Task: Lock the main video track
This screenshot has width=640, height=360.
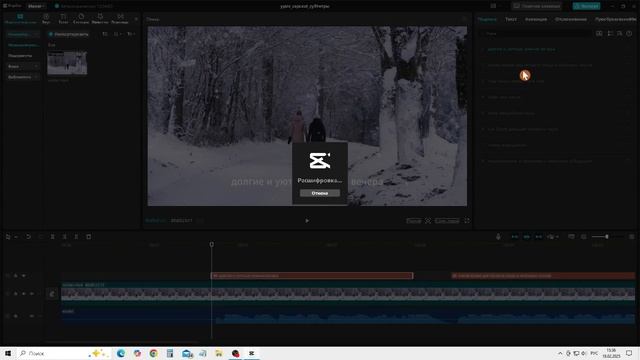Action: (x=16, y=293)
